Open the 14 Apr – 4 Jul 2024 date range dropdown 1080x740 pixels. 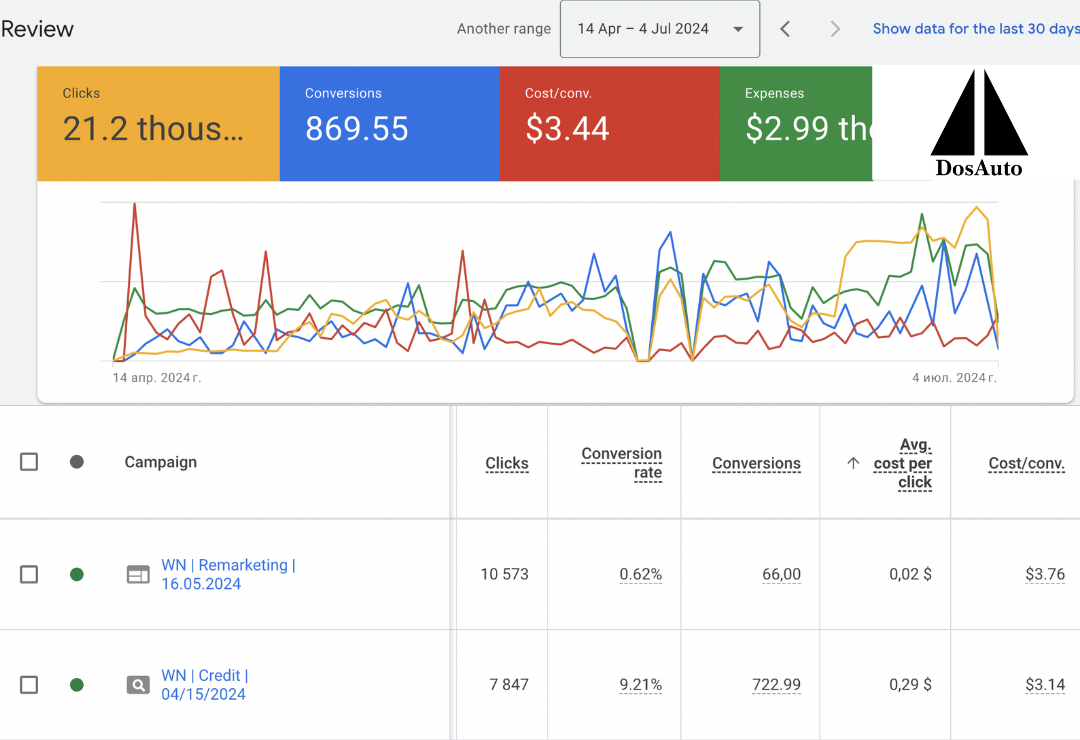660,29
